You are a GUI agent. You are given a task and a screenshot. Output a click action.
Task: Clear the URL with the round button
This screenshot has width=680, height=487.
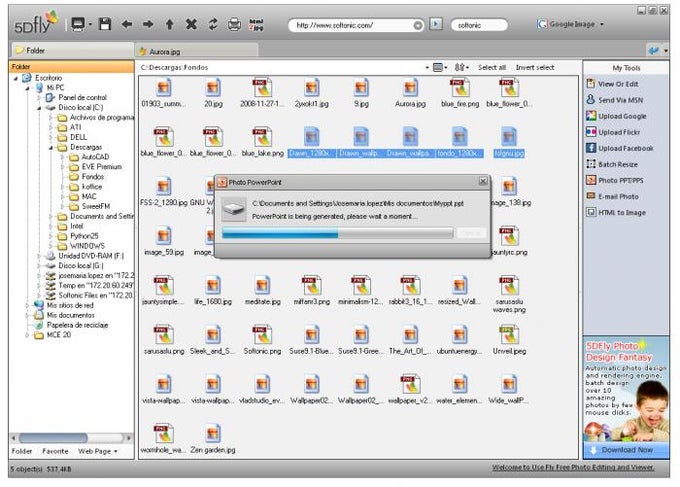pyautogui.click(x=418, y=26)
